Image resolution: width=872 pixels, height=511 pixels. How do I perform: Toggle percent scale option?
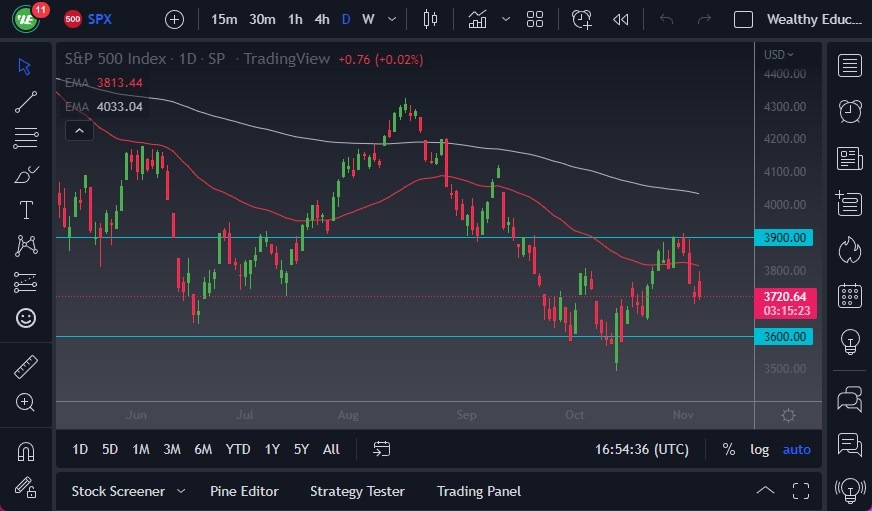[729, 449]
